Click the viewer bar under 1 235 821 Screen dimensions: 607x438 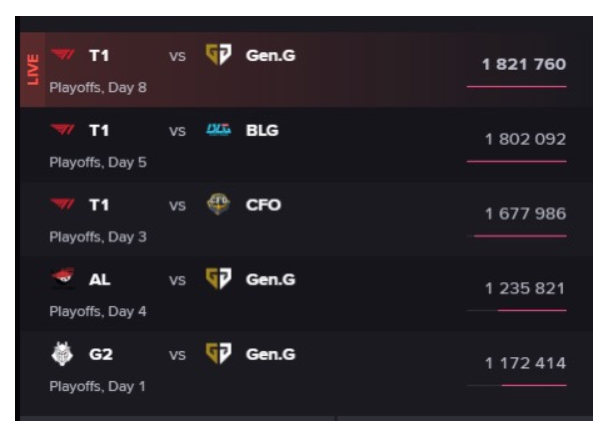(517, 310)
